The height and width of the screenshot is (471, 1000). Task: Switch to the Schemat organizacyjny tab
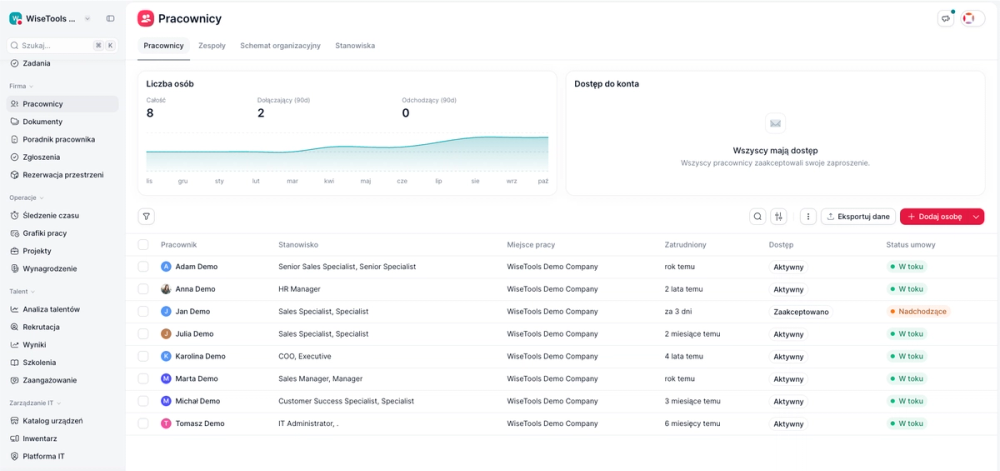(x=280, y=46)
